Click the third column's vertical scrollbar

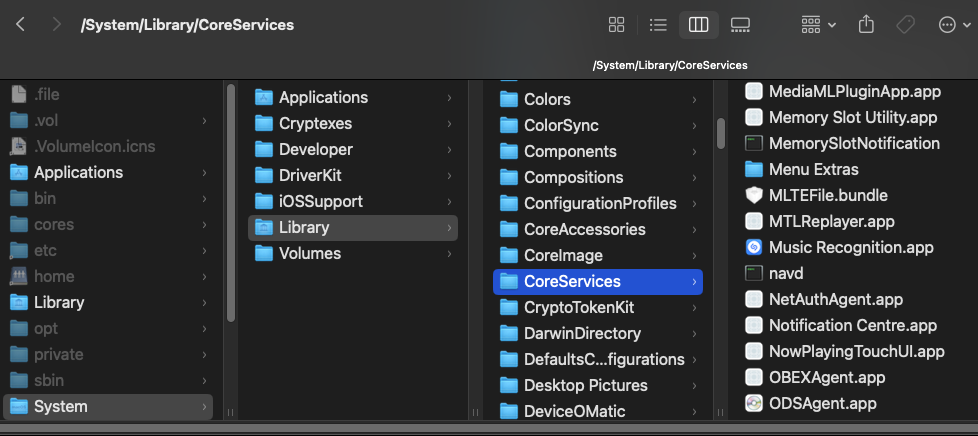pos(720,133)
